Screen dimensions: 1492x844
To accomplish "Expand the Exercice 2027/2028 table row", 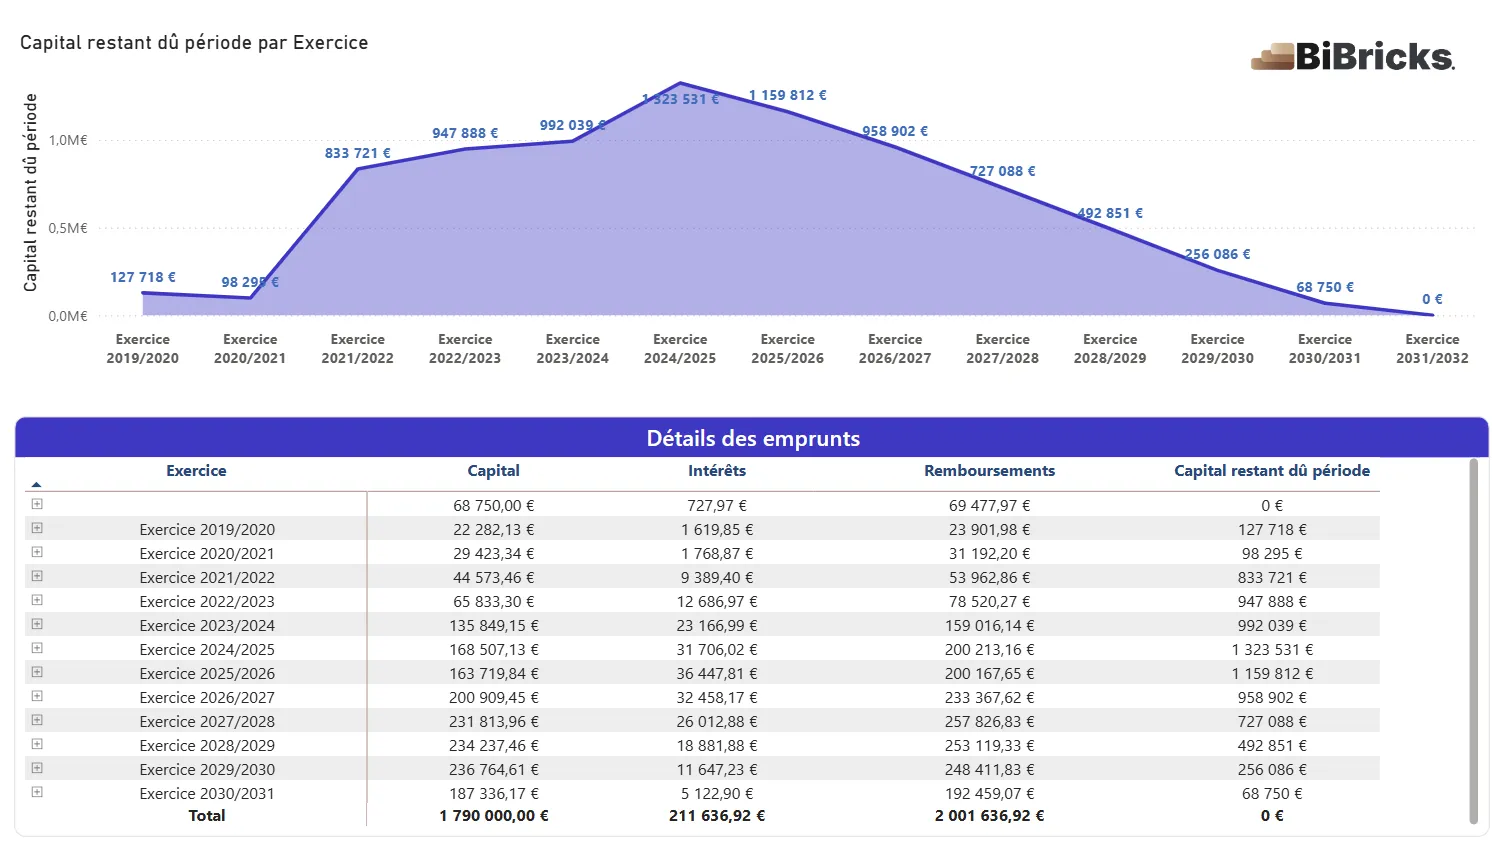I will click(37, 720).
